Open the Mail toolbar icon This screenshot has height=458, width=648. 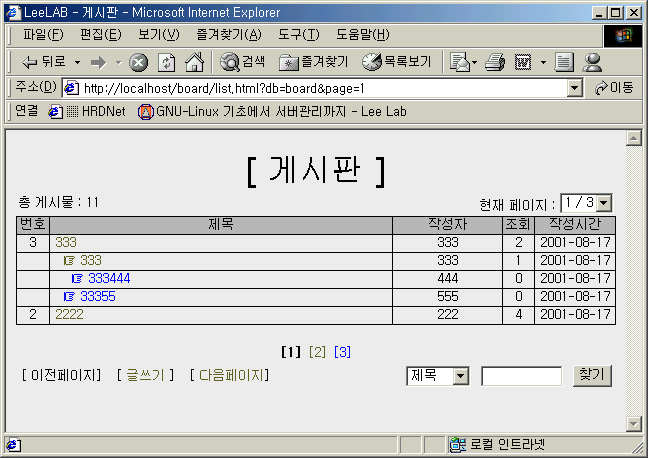[x=460, y=62]
